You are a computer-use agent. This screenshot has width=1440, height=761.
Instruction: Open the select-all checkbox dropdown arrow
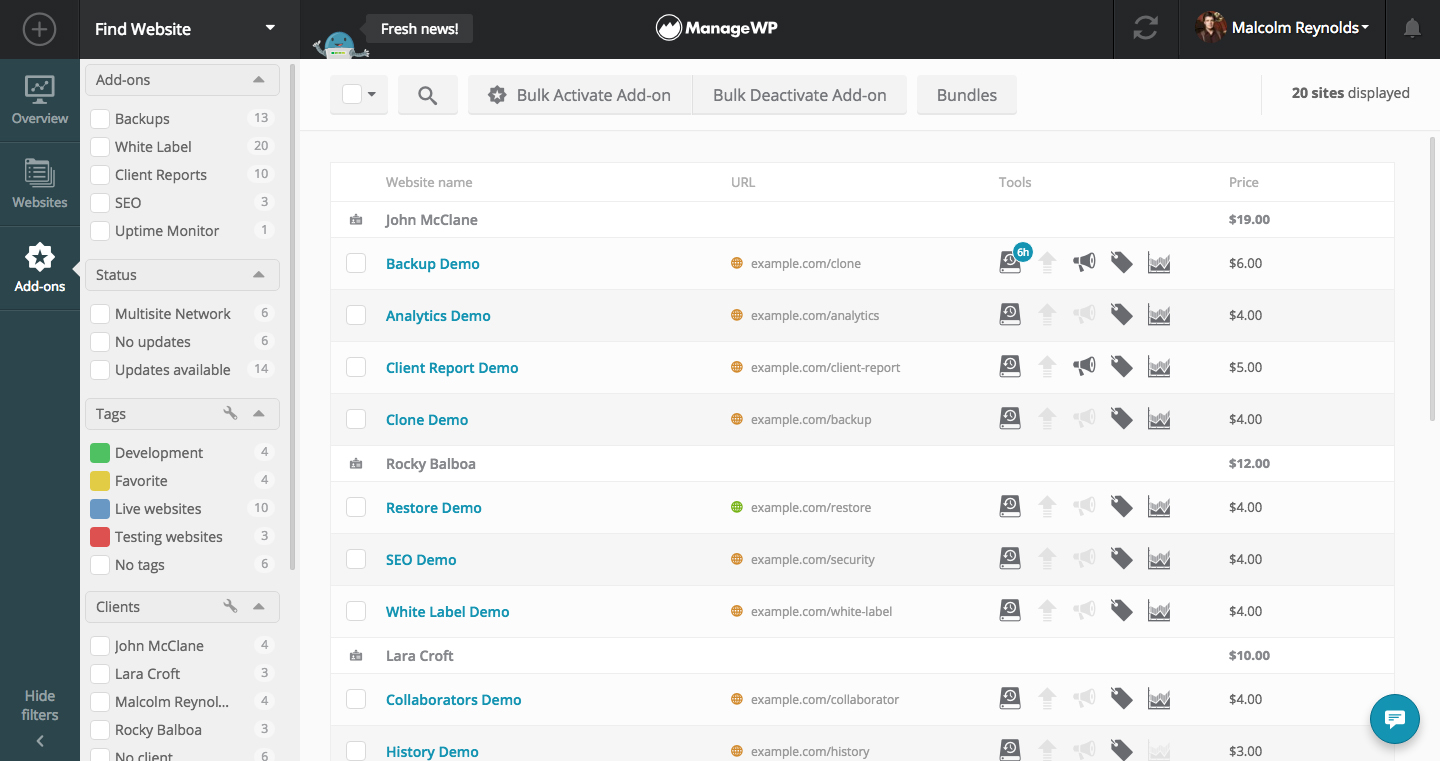point(372,95)
